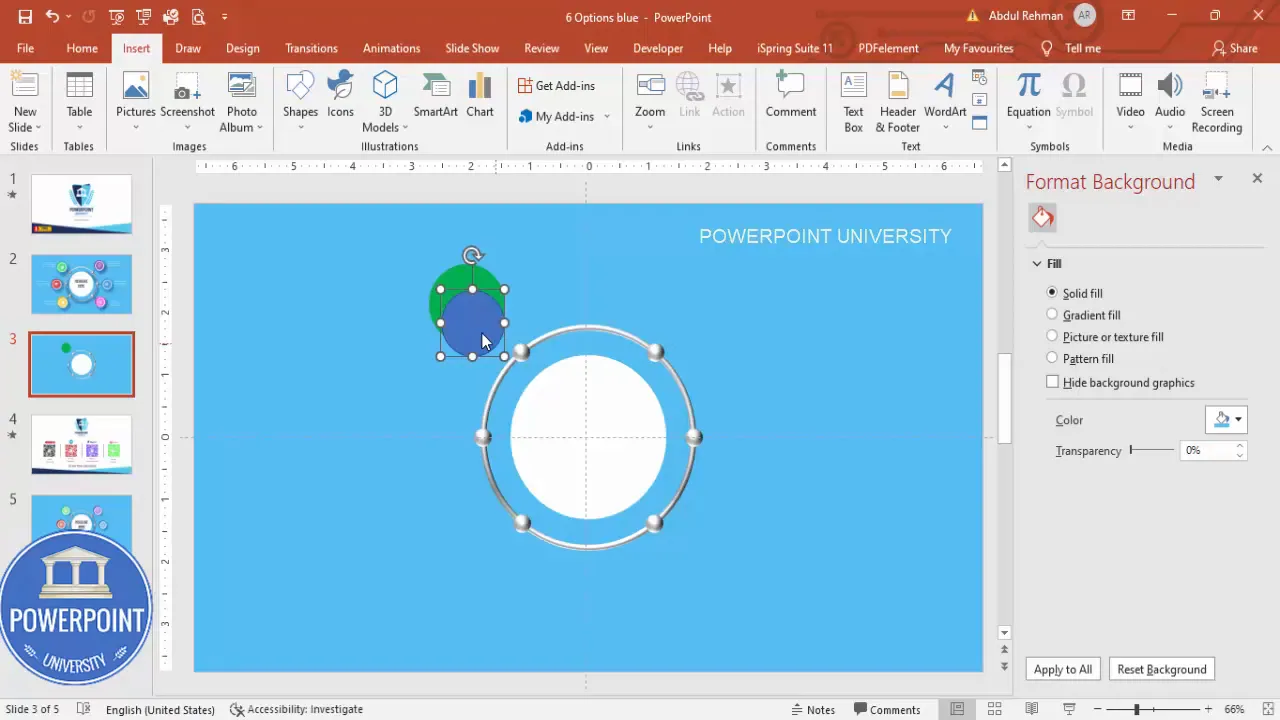Start a Screen Recording
The width and height of the screenshot is (1280, 720).
(1217, 101)
